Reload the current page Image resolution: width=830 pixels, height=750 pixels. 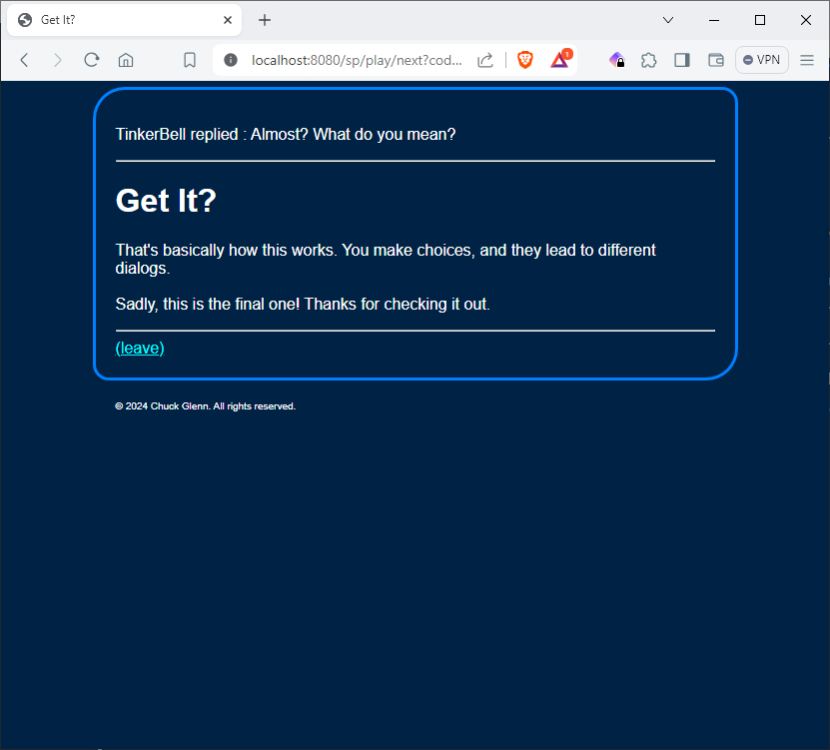coord(92,60)
